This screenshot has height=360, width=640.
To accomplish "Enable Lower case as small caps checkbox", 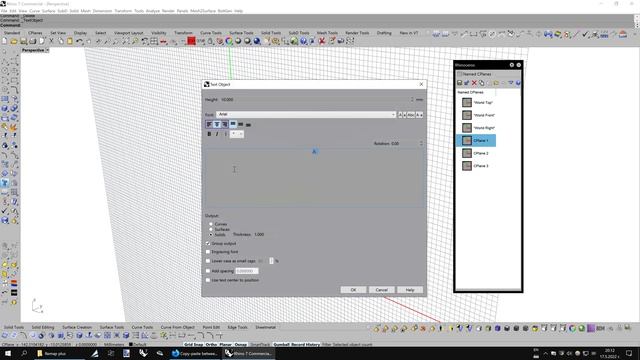I will click(208, 261).
